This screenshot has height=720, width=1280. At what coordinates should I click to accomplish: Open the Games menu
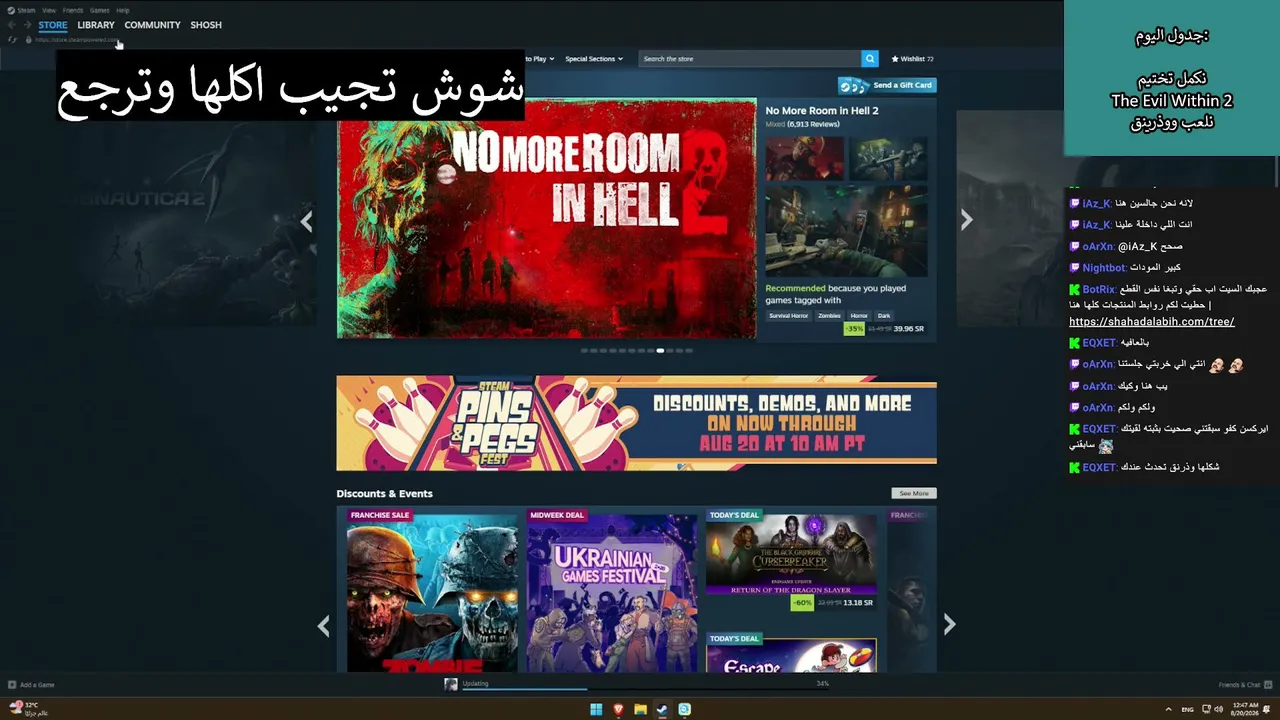[x=100, y=10]
